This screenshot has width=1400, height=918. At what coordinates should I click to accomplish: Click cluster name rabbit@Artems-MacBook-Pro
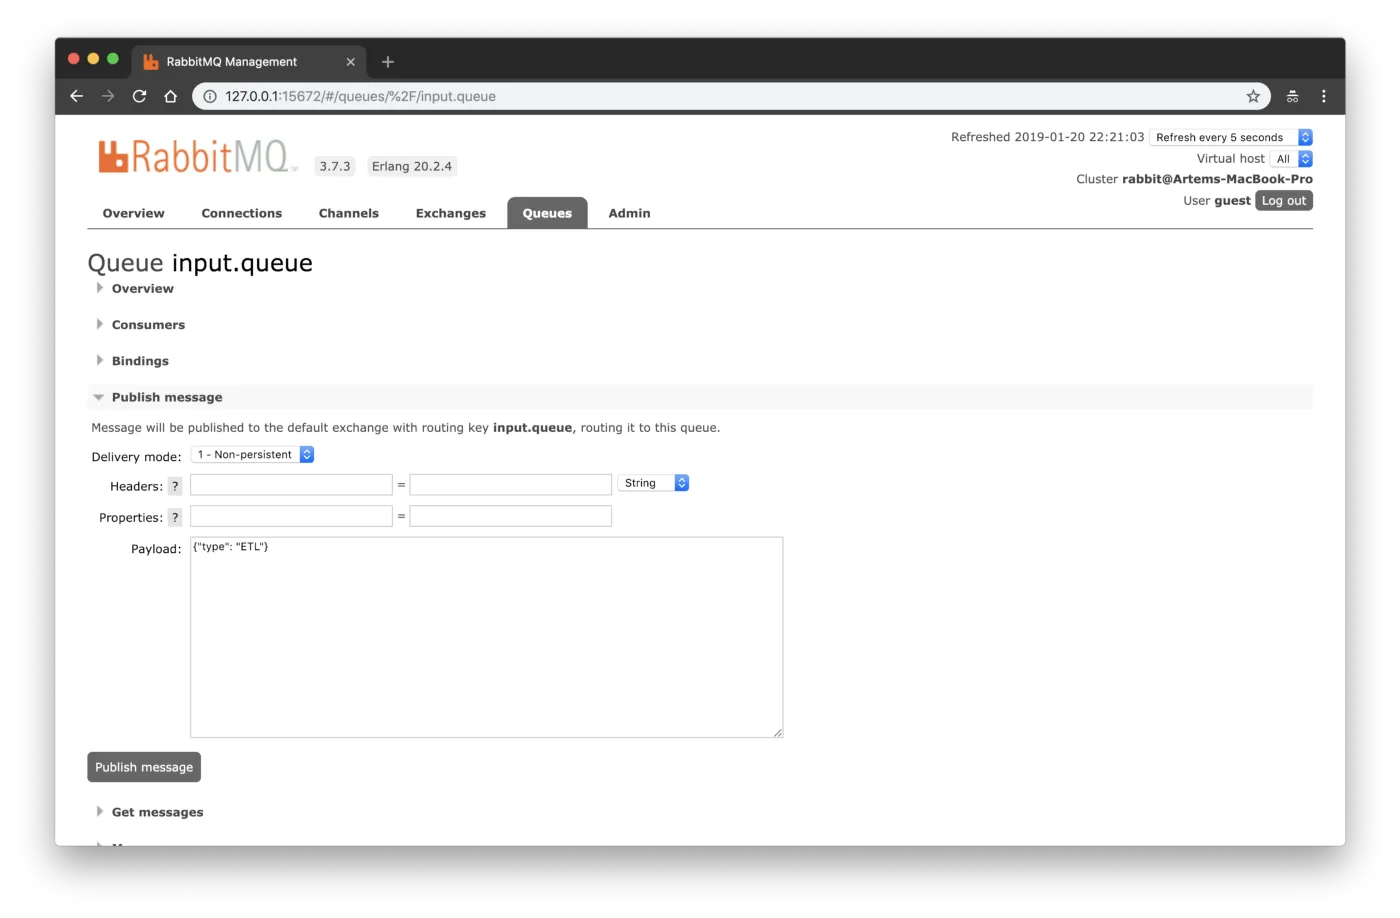(x=1217, y=179)
